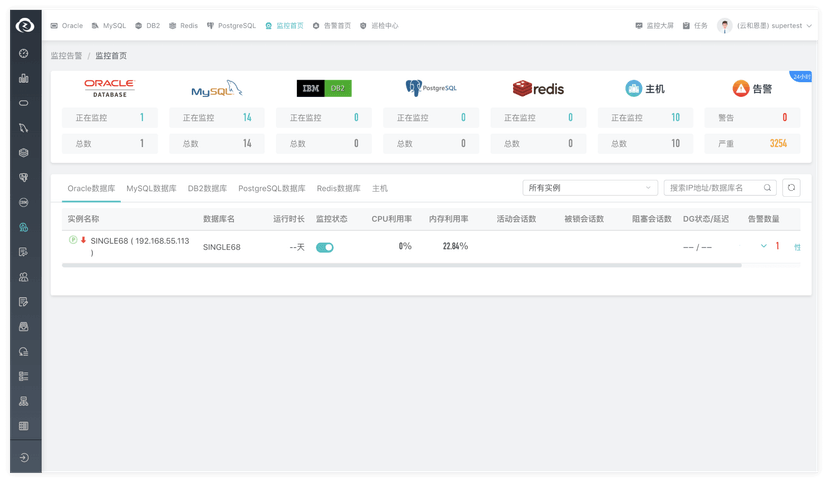
Task: Click the 监控告警 breadcrumb link
Action: 67,55
